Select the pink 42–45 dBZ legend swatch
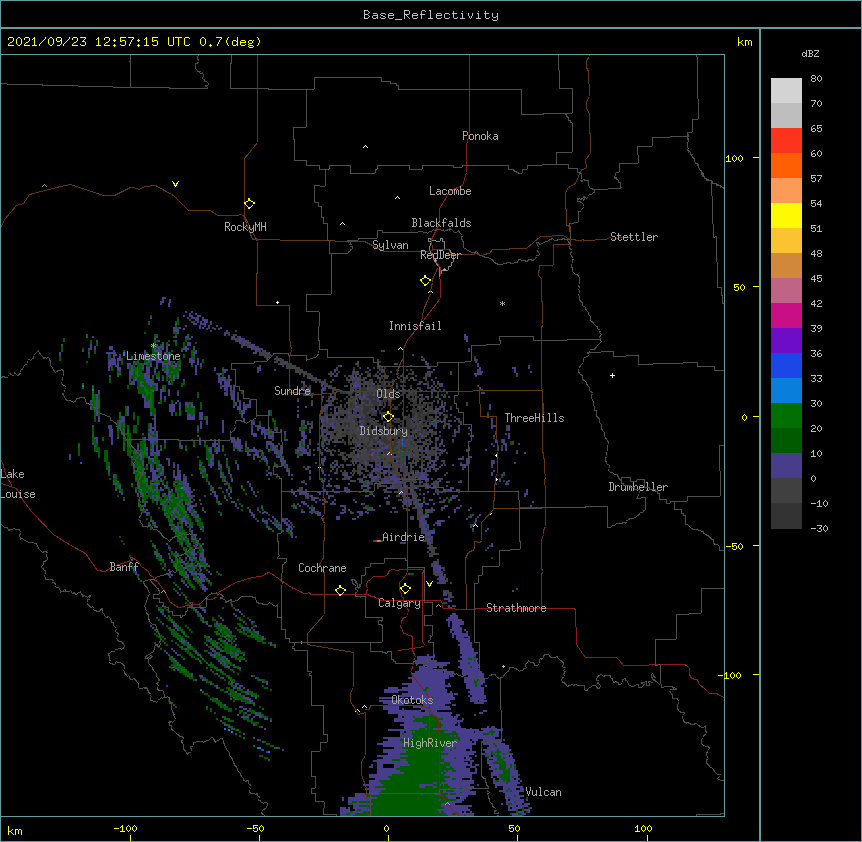Viewport: 862px width, 842px height. click(x=786, y=290)
